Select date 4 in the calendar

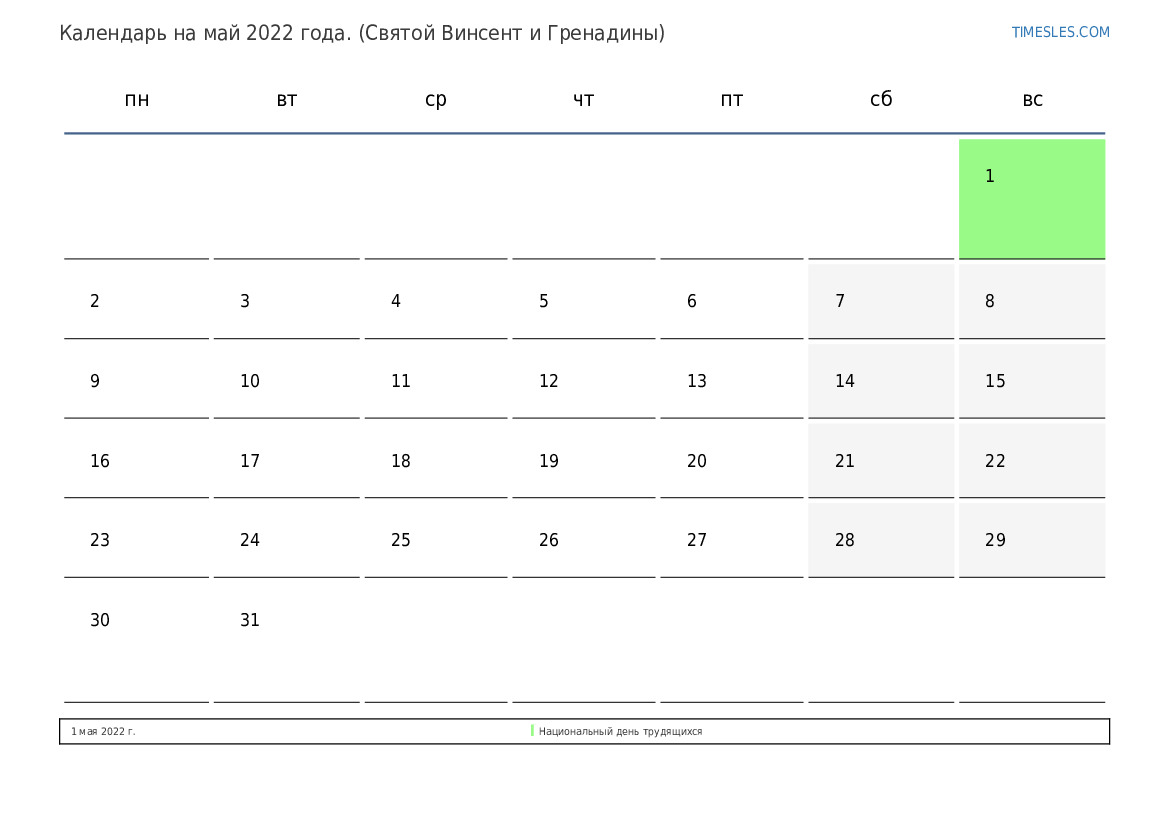click(435, 301)
